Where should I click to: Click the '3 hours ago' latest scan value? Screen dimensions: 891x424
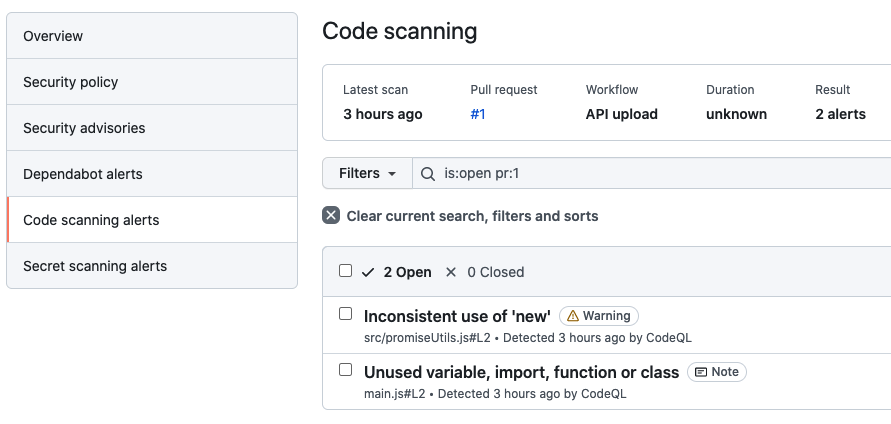point(383,114)
